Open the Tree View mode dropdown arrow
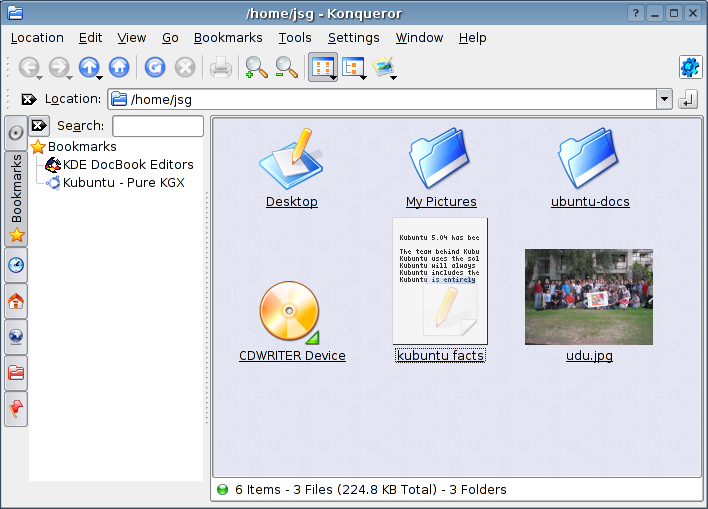The width and height of the screenshot is (708, 509). (x=363, y=78)
